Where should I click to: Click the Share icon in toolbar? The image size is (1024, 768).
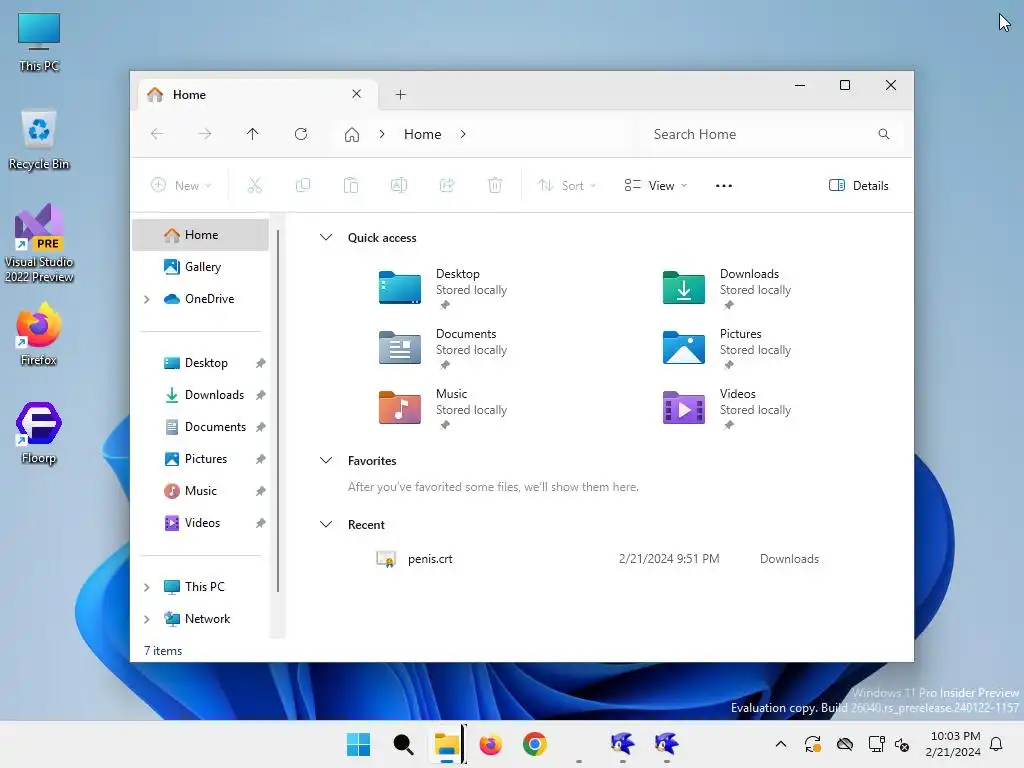click(447, 185)
